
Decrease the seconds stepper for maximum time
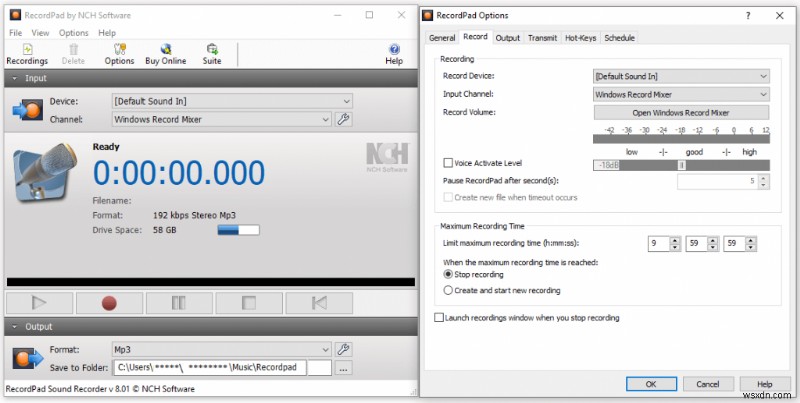click(x=751, y=247)
